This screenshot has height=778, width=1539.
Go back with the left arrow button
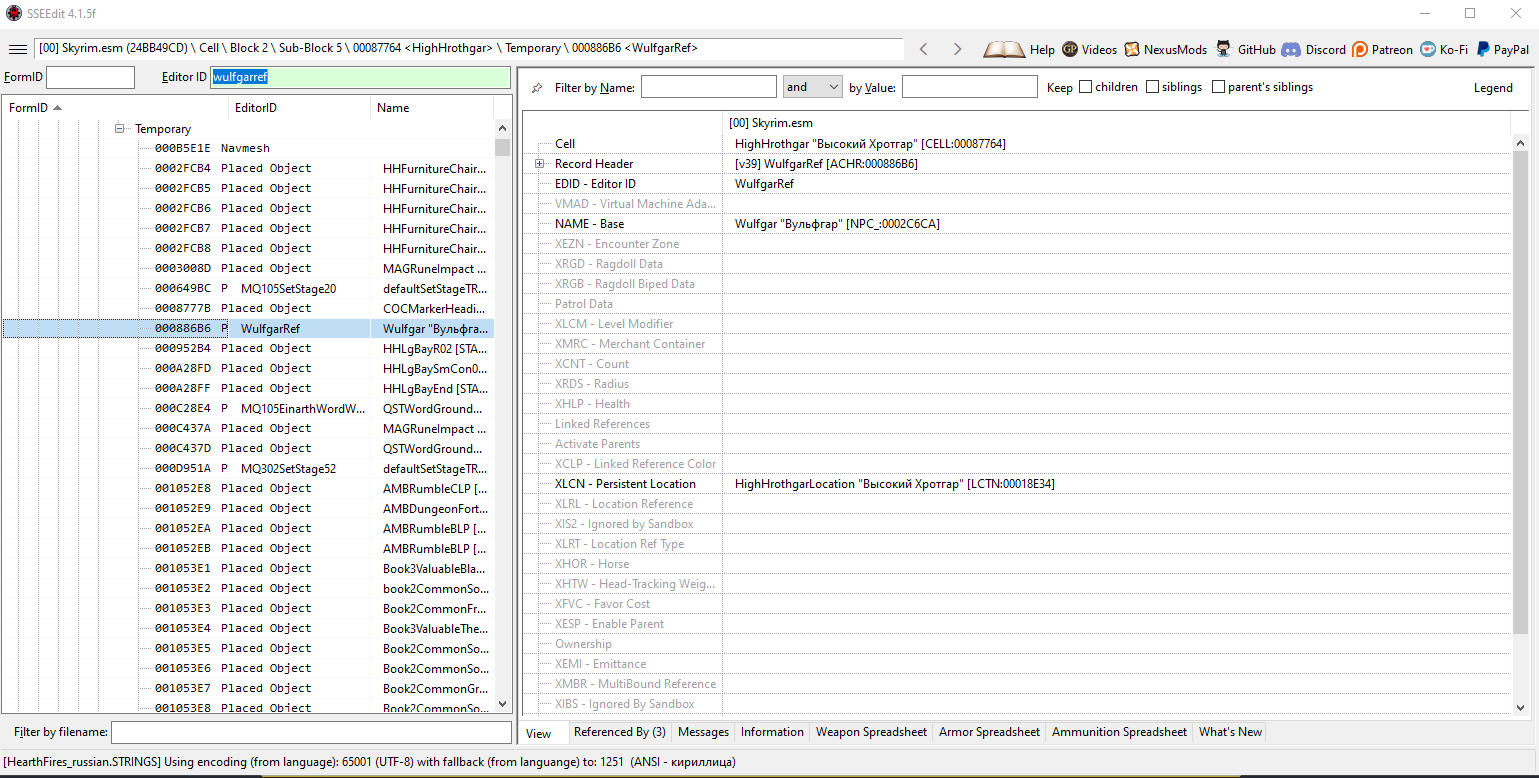[x=924, y=49]
